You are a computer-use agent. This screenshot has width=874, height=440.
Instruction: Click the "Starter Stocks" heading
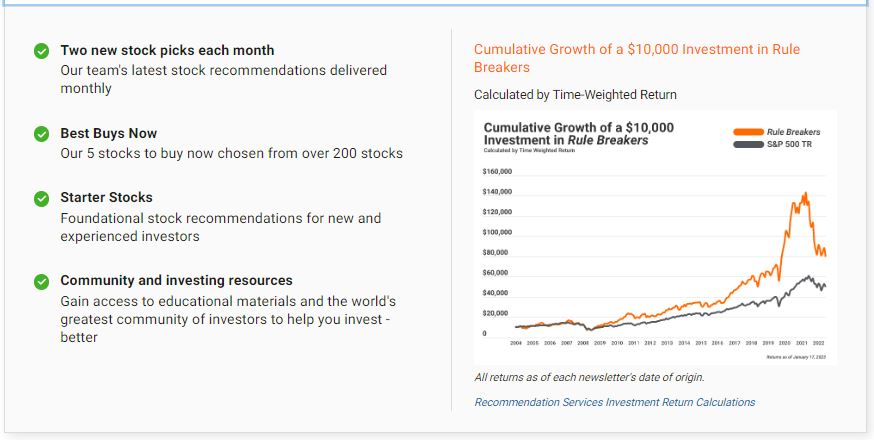tap(106, 197)
